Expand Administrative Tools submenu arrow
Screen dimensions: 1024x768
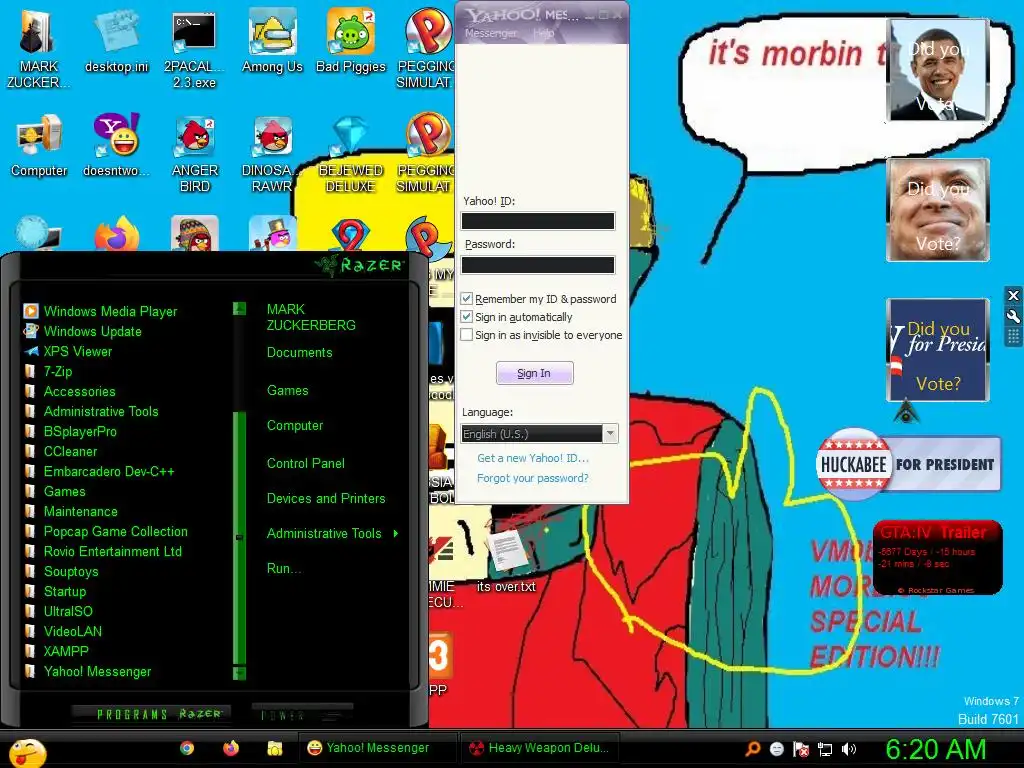396,534
